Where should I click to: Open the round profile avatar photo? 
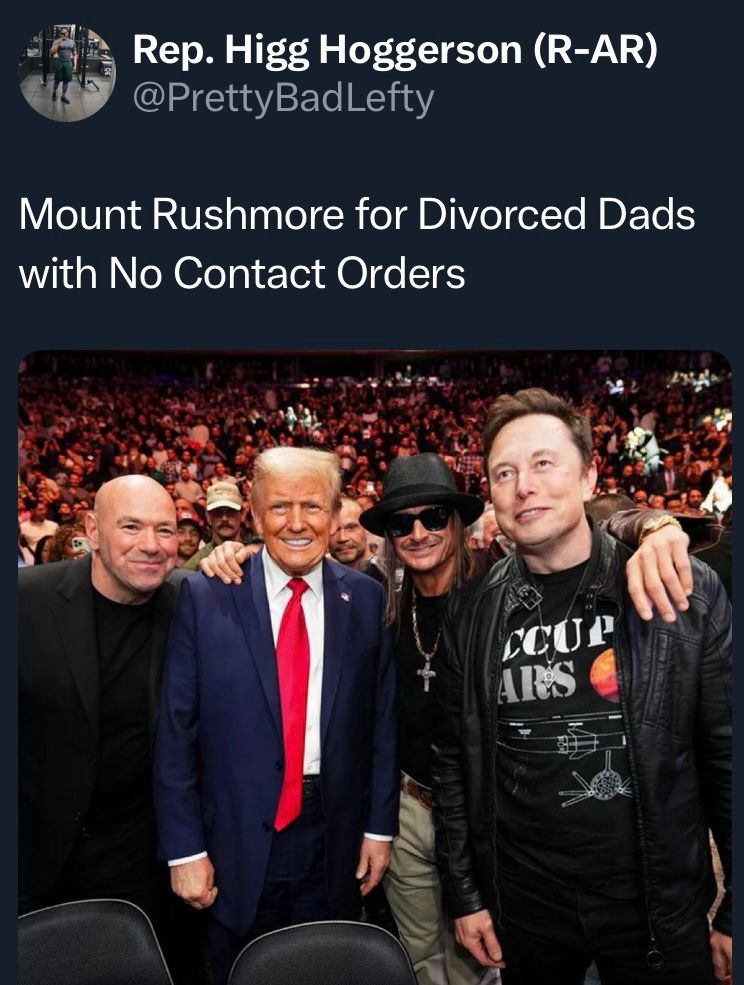point(67,72)
